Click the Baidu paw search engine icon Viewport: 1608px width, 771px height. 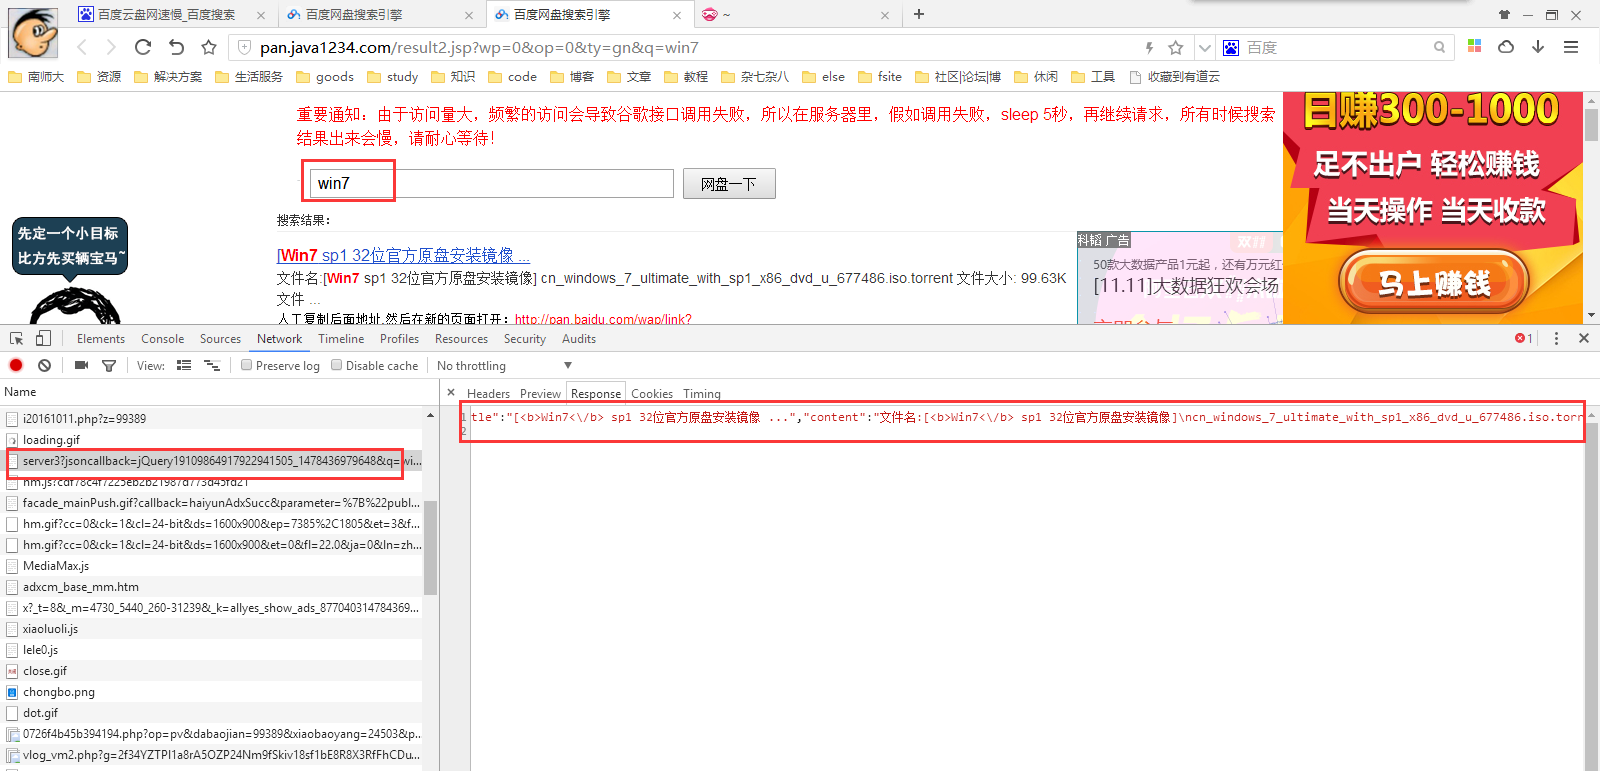pos(1231,47)
